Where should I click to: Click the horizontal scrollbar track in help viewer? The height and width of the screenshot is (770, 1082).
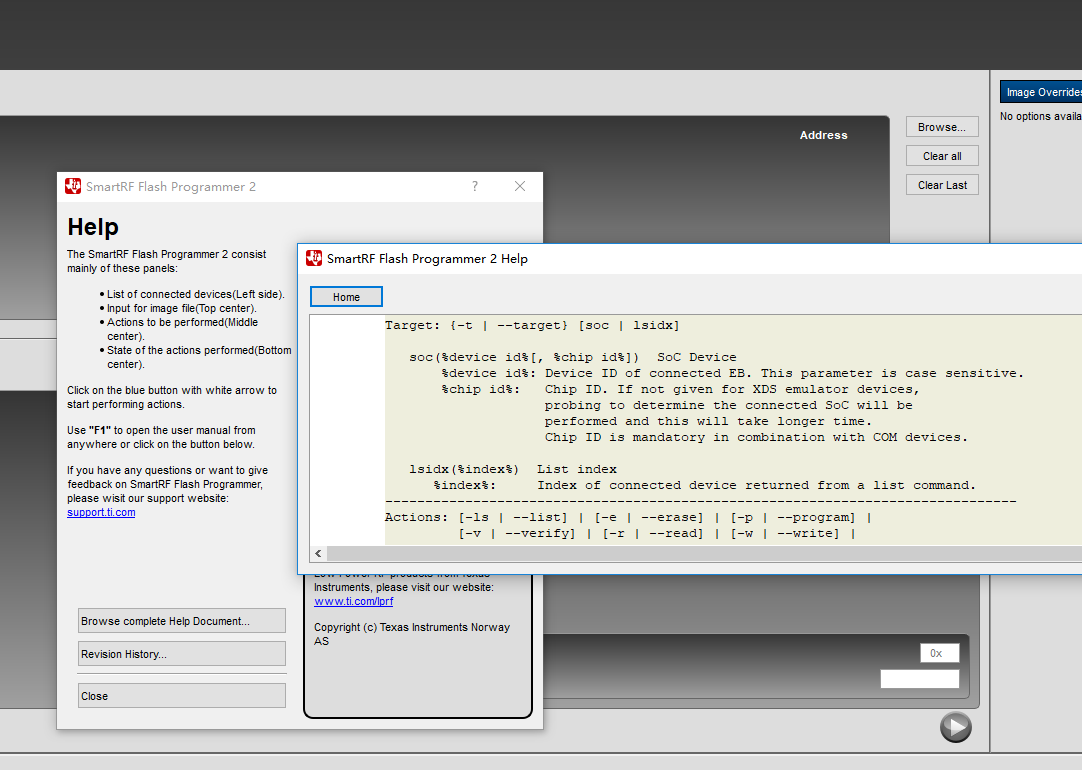pos(704,553)
